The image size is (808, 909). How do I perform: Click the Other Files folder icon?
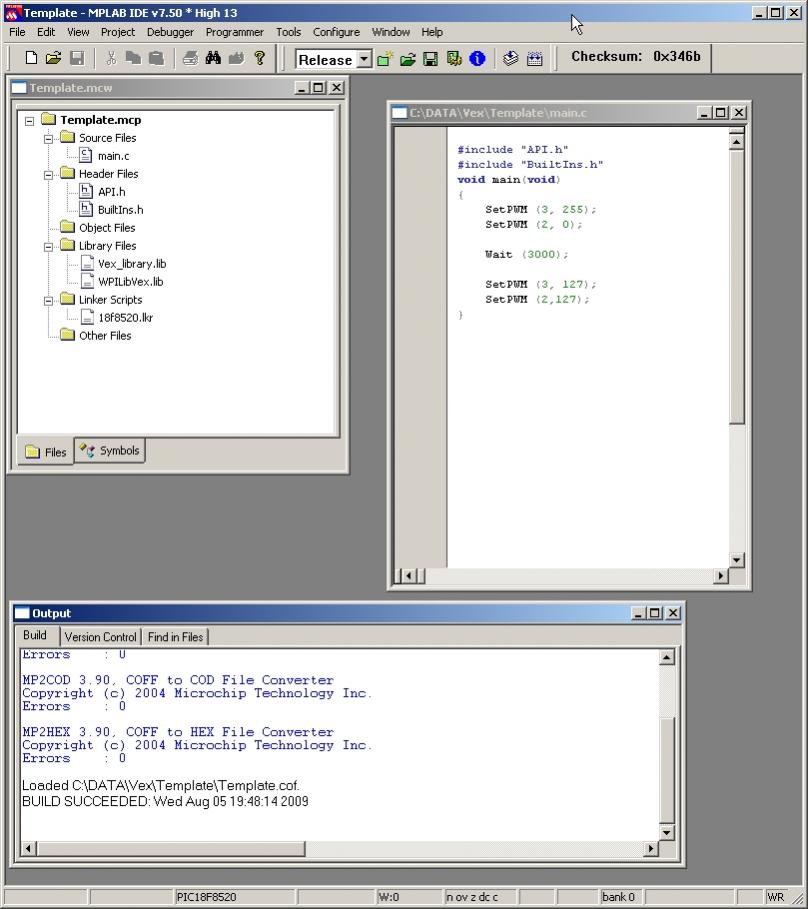tap(68, 334)
